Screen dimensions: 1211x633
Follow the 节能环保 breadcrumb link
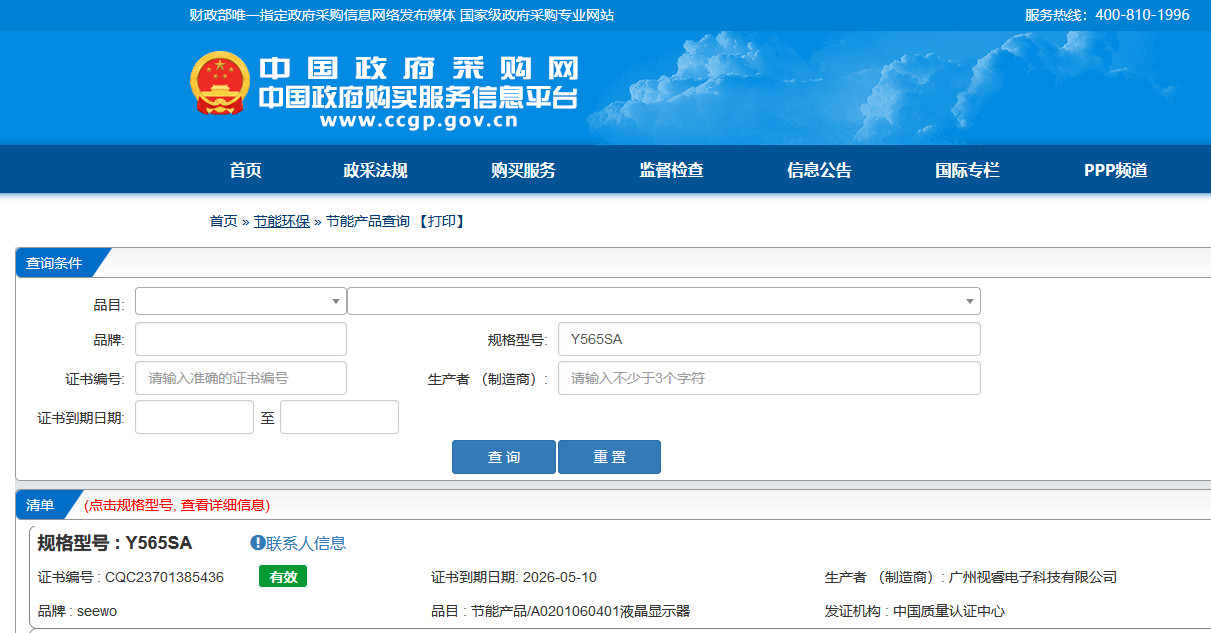[281, 221]
